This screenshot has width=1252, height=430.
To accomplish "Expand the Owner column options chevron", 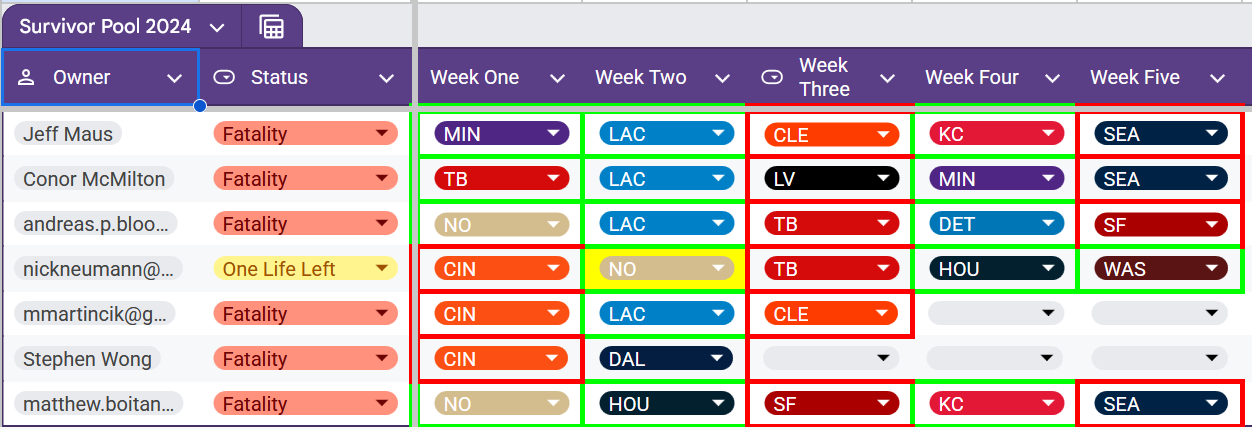I will point(175,78).
